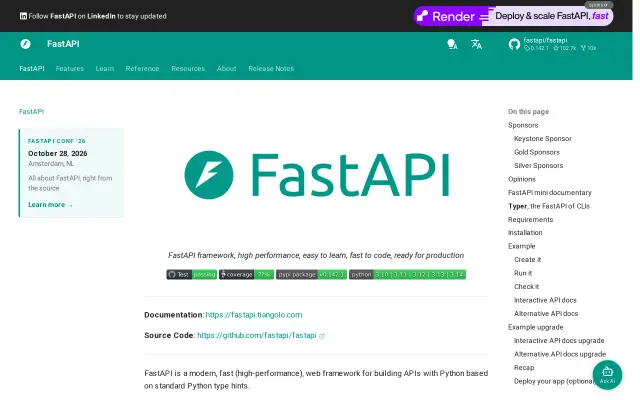
Task: Jump to Silver Sponsors section
Action: [538, 165]
